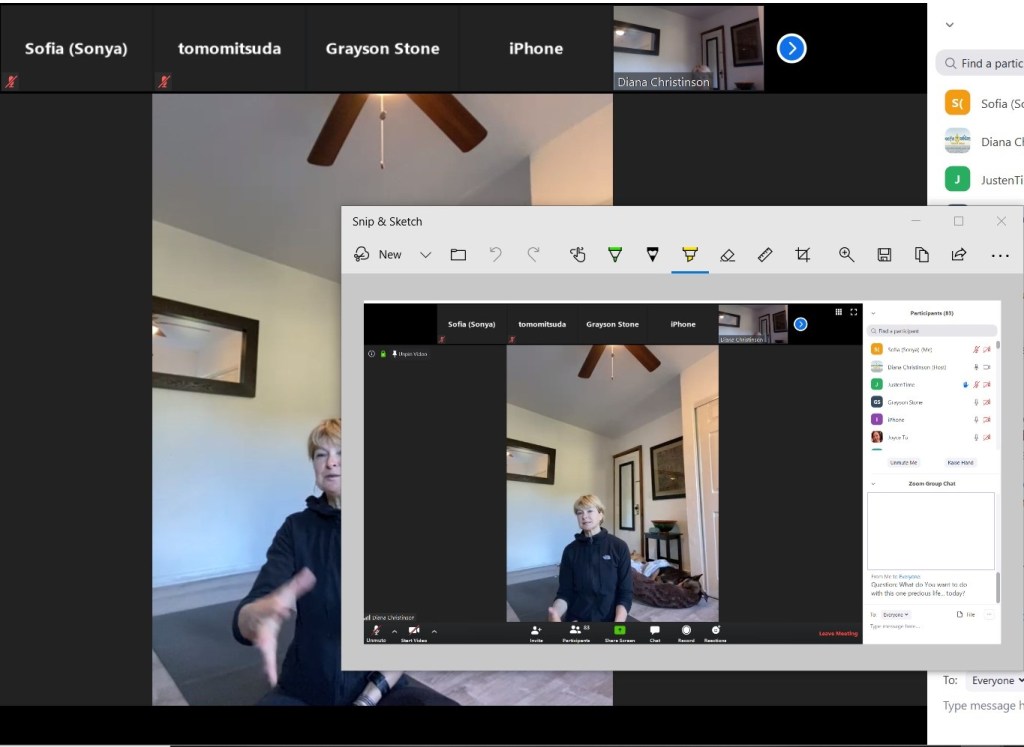The image size is (1024, 747).
Task: Toggle the Touch Writing tool
Action: pos(577,255)
